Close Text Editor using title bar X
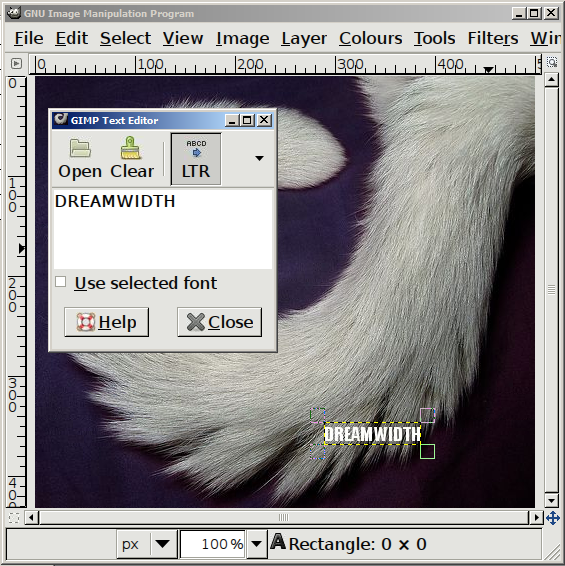 pos(264,120)
